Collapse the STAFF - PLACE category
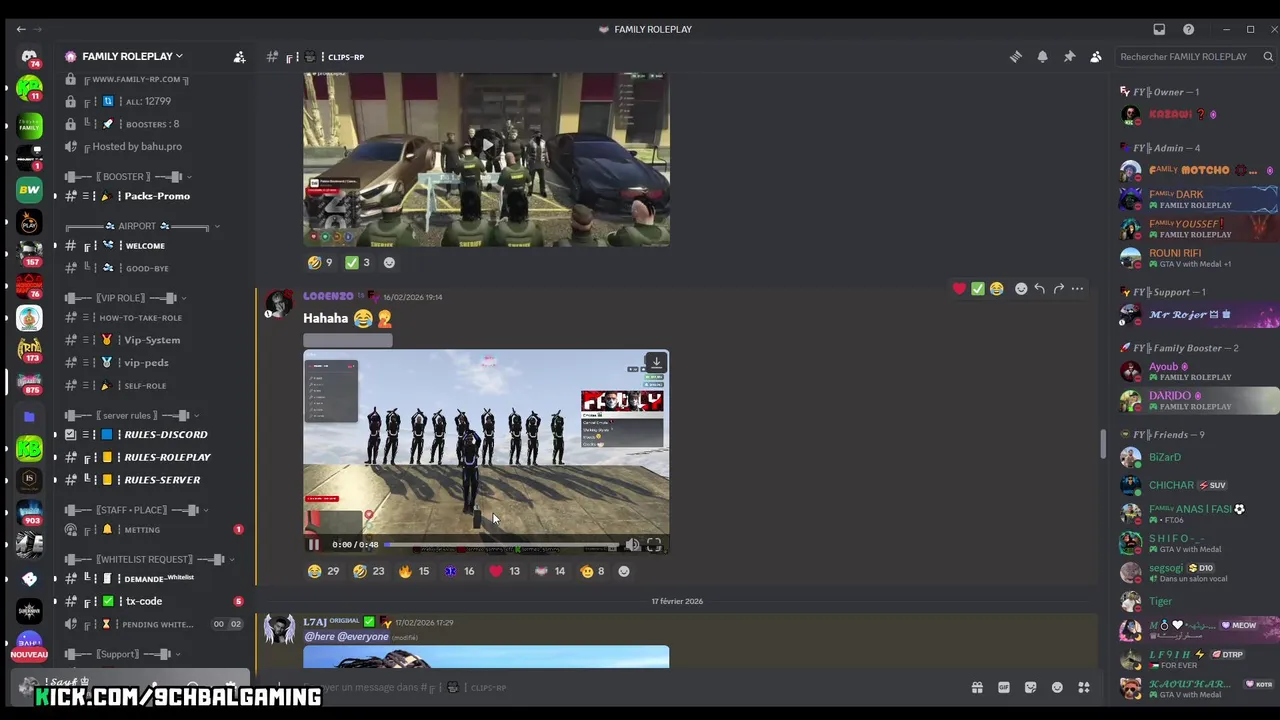The image size is (1280, 720). coord(137,510)
